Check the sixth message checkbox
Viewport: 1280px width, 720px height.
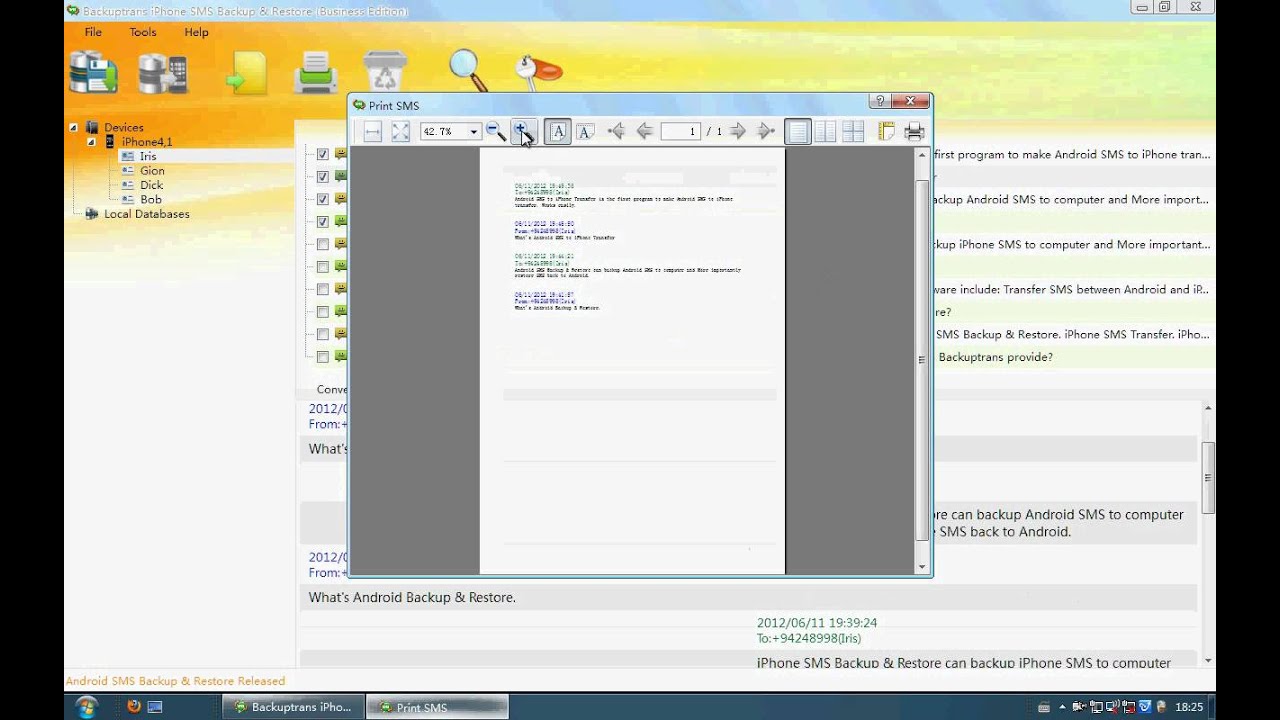coord(323,267)
